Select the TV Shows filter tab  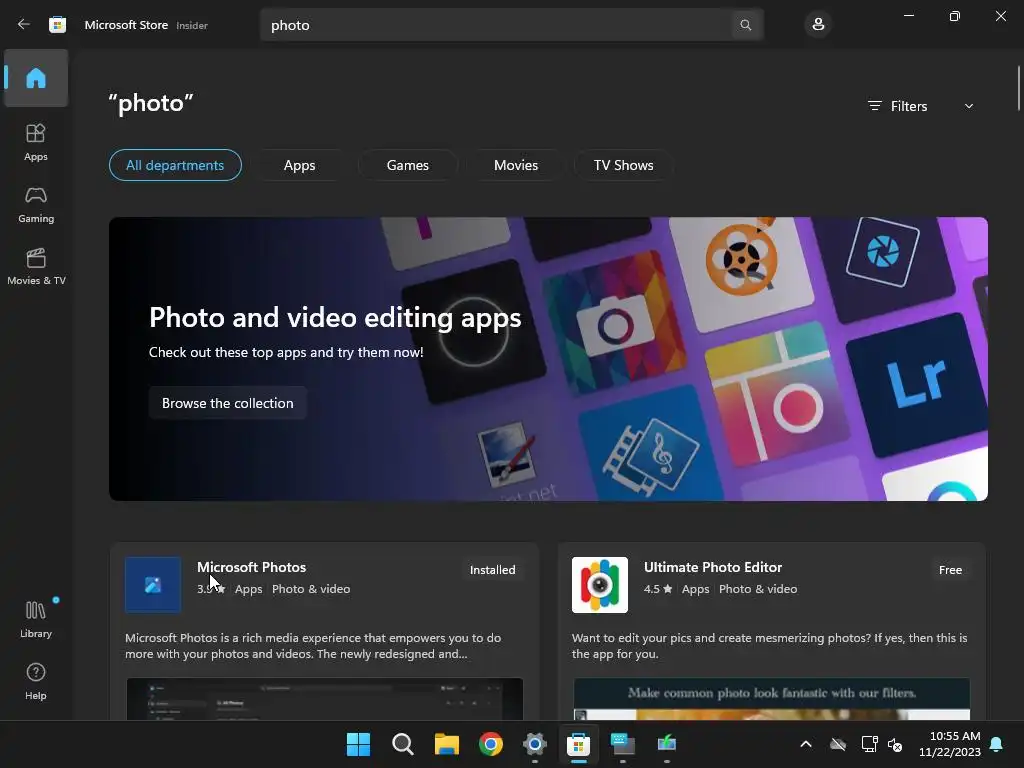[x=624, y=165]
